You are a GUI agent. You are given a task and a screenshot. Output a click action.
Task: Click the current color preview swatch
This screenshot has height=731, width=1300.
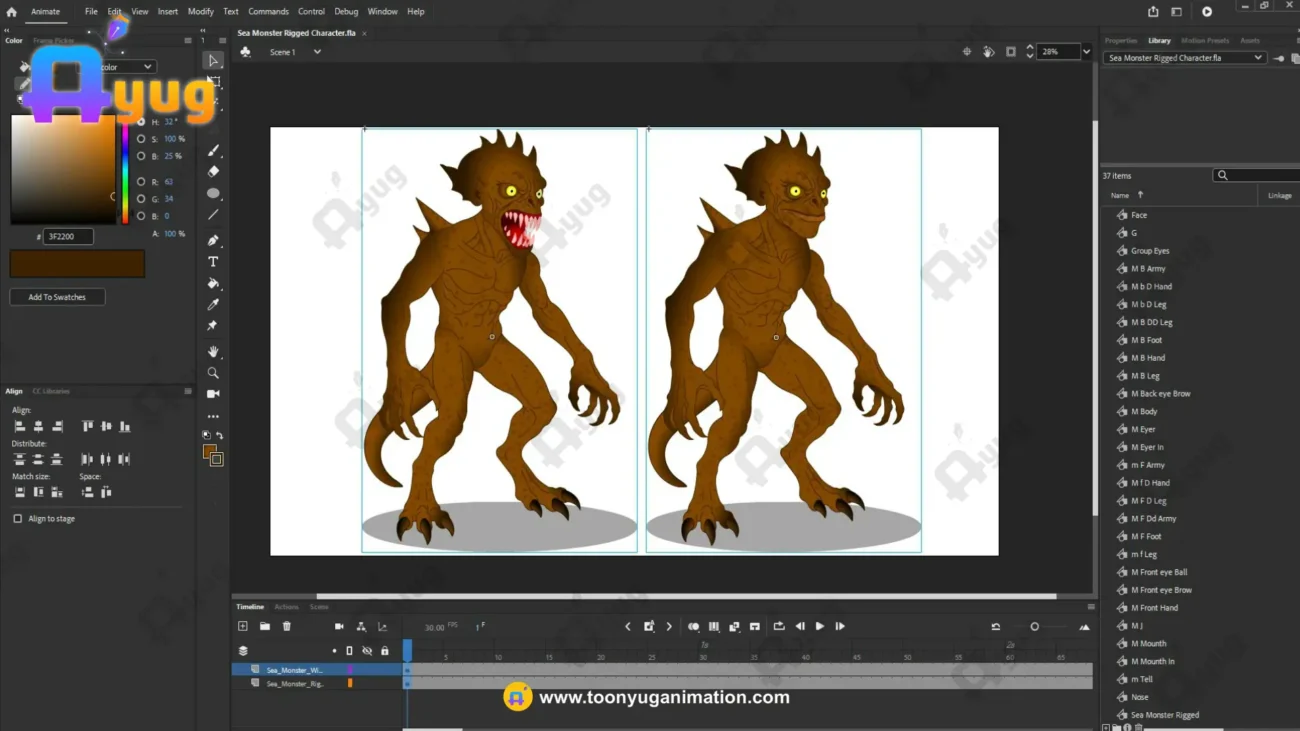77,264
